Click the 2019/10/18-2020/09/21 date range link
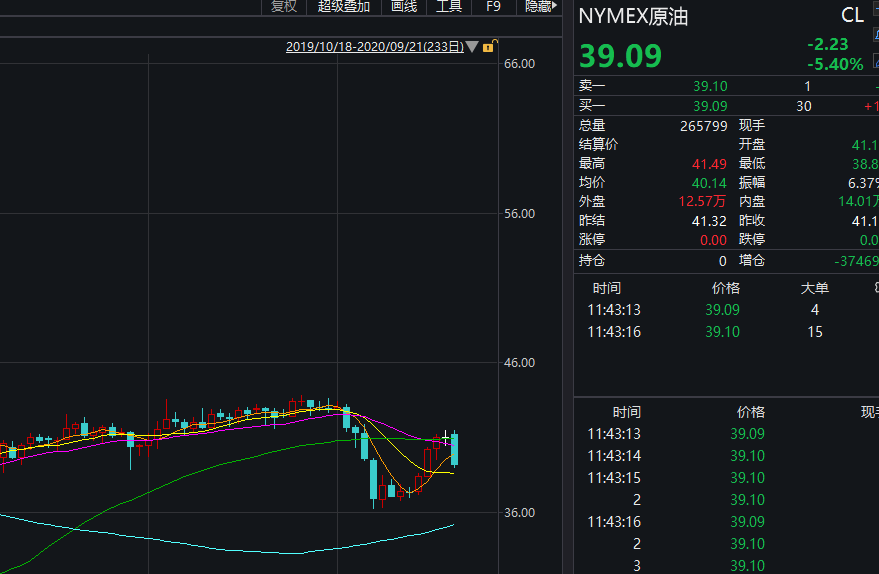Image resolution: width=879 pixels, height=574 pixels. point(374,46)
